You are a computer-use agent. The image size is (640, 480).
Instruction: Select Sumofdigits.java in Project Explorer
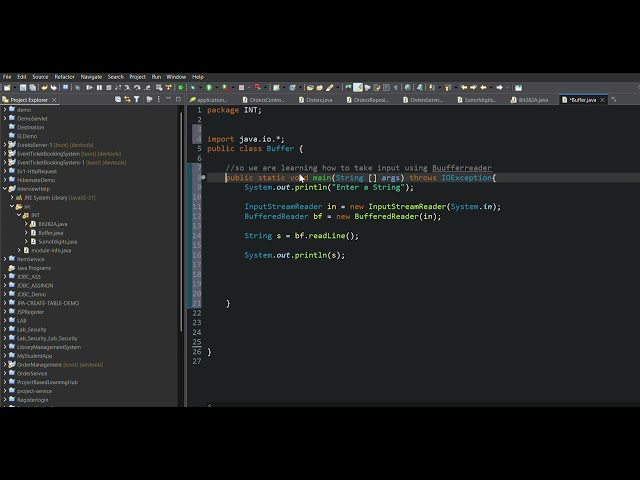click(x=58, y=241)
